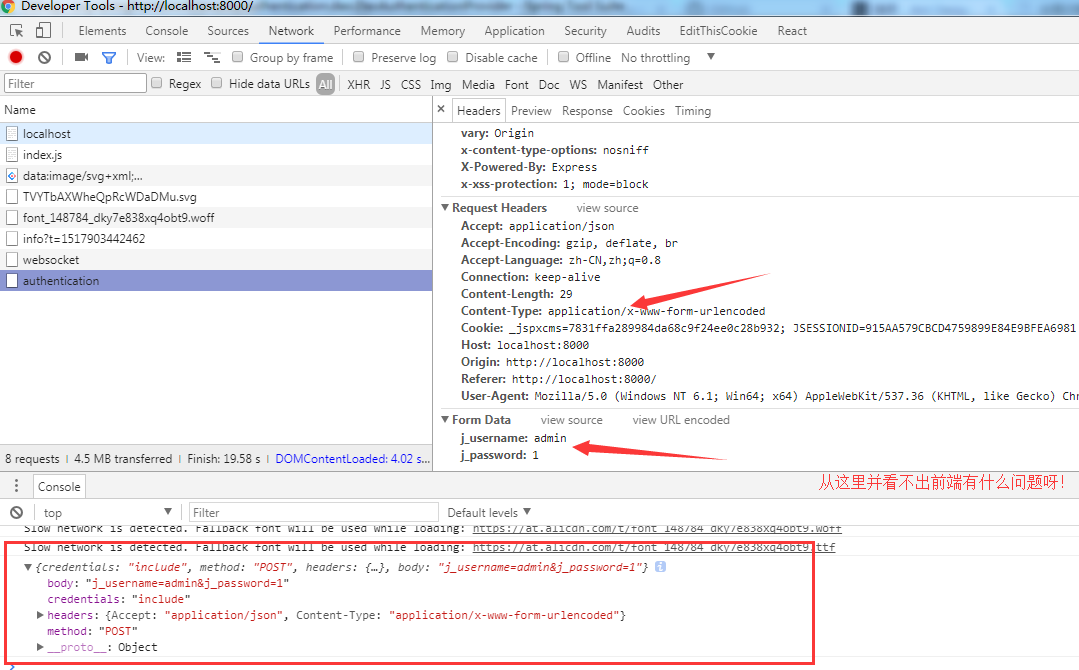
Task: Filter requests by XHR type
Action: (359, 85)
